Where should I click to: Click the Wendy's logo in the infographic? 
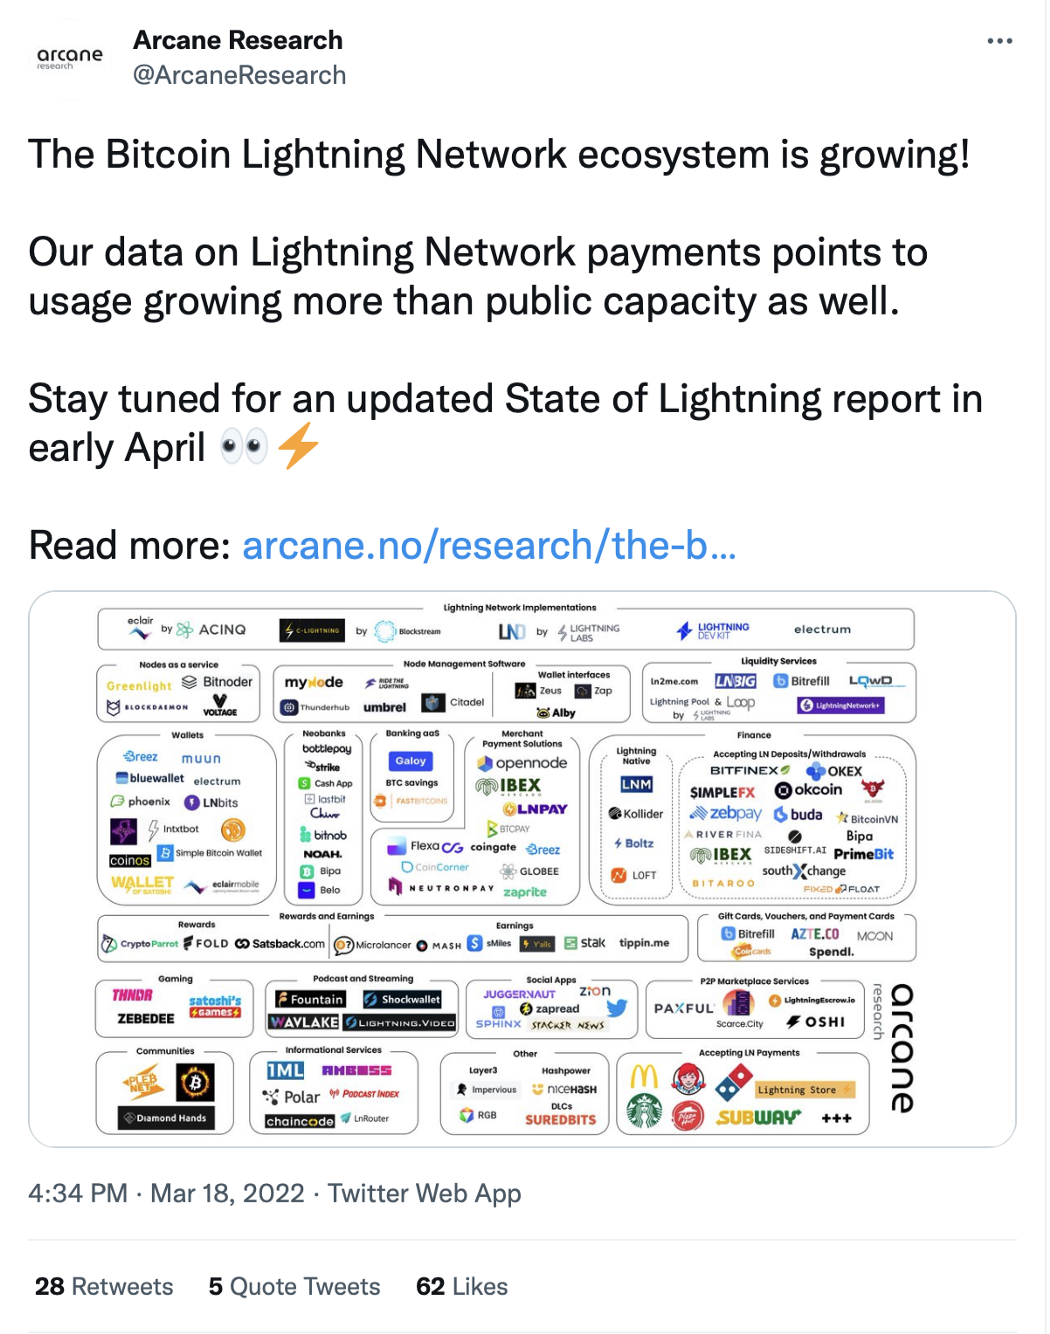tap(687, 1079)
